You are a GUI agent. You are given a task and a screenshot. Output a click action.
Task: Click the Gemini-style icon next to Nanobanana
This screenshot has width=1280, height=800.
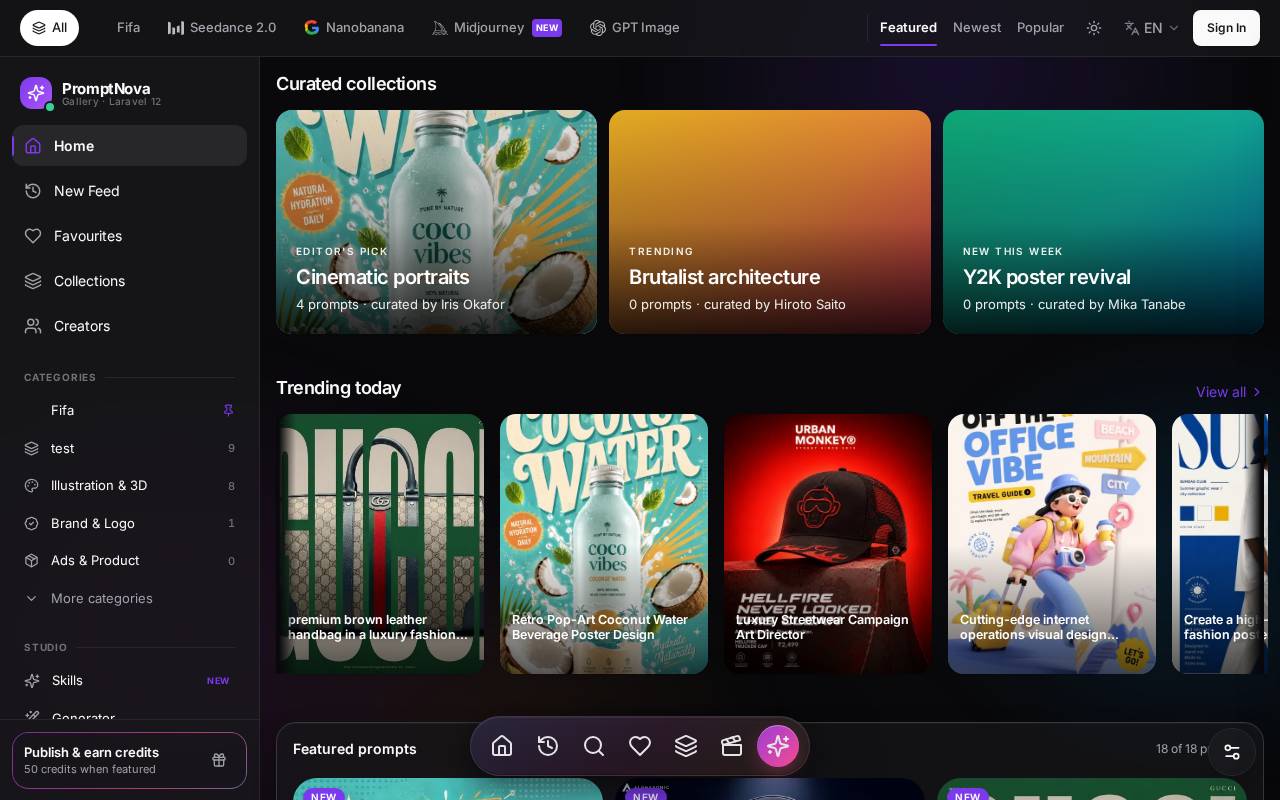click(312, 28)
